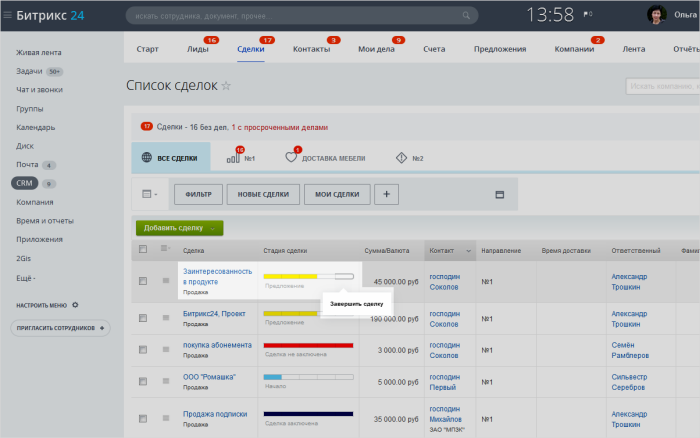The width and height of the screenshot is (700, 438).
Task: Go to the Счета tab
Action: click(434, 49)
